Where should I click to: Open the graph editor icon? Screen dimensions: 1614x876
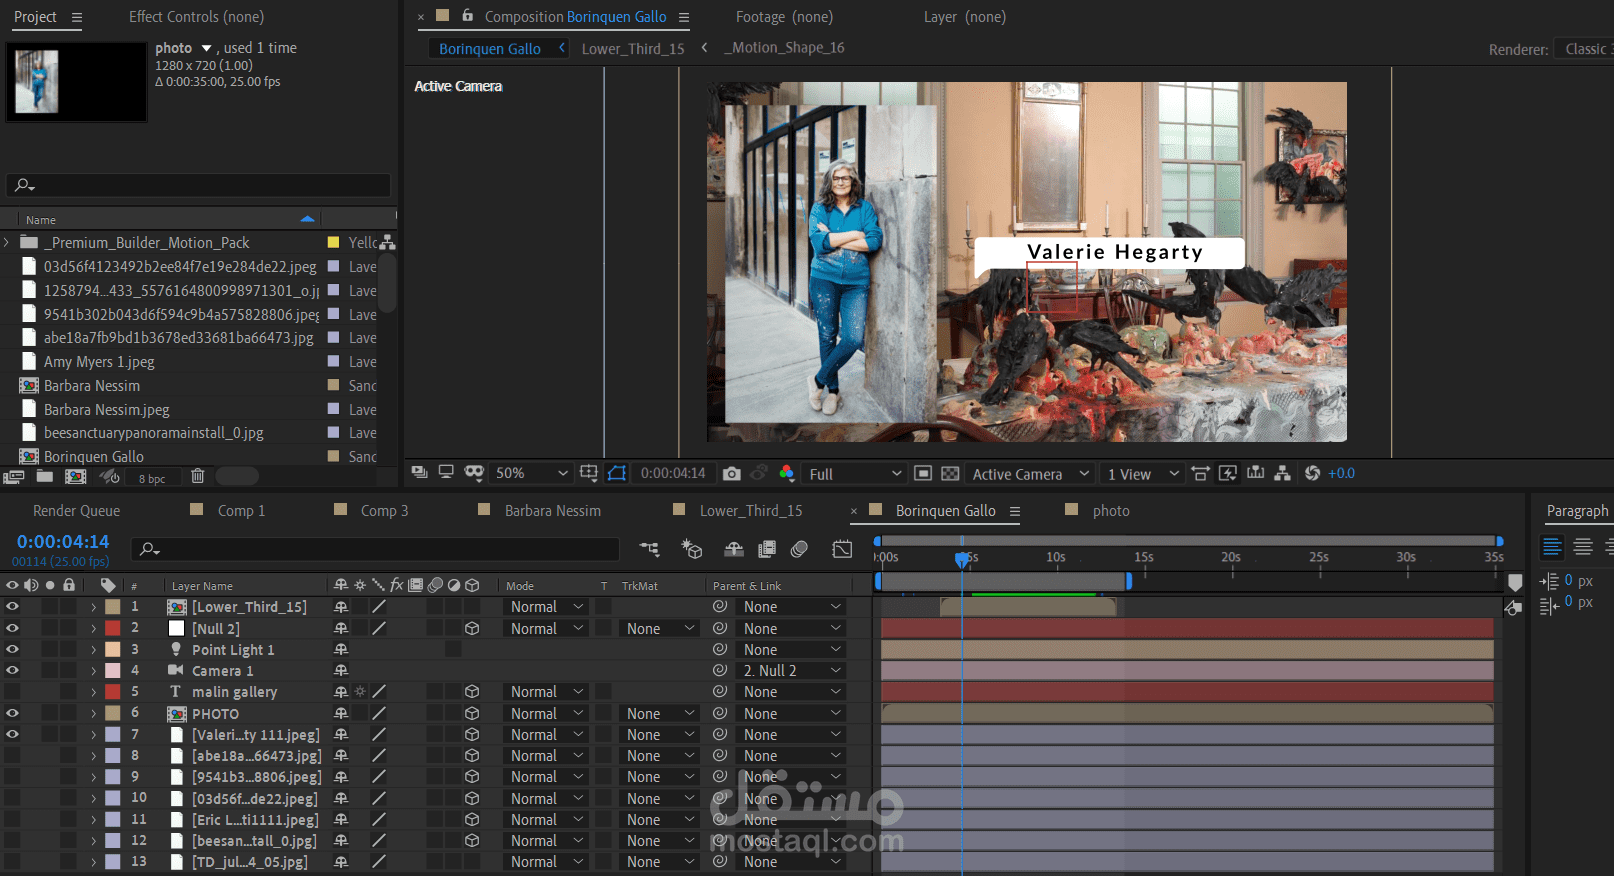point(842,548)
